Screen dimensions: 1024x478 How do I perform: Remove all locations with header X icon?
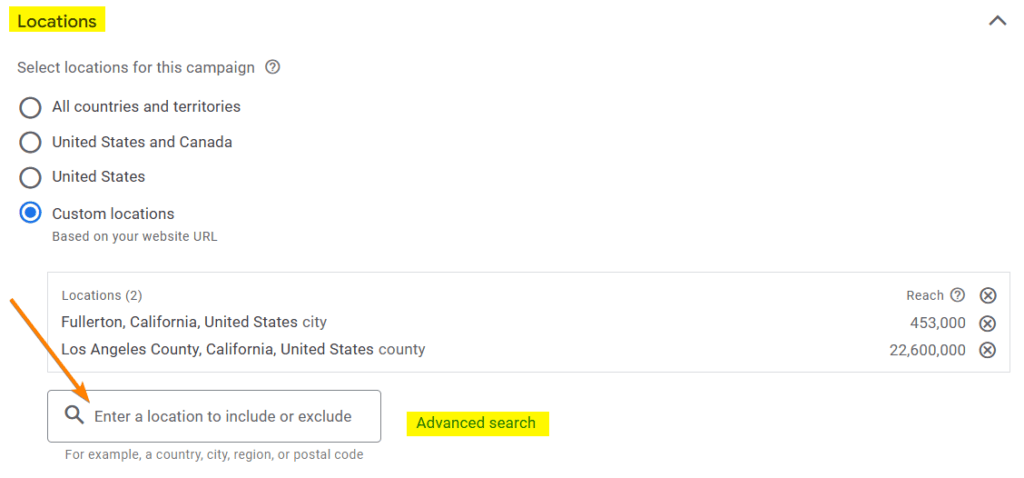[988, 295]
